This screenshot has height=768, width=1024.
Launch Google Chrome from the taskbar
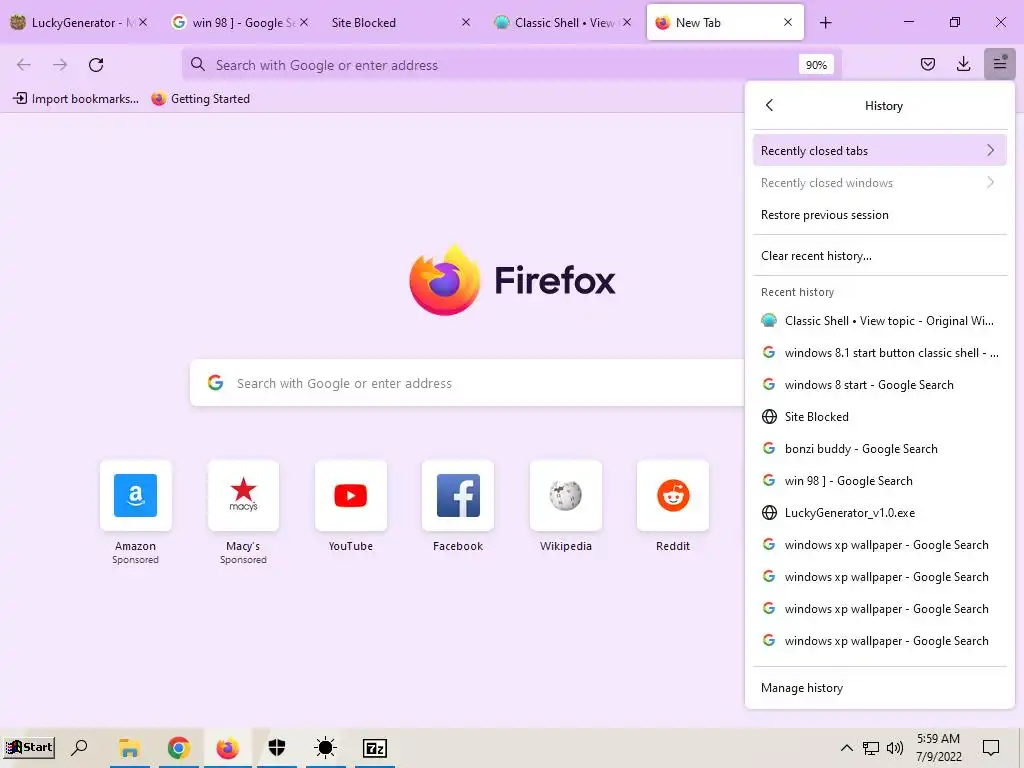pyautogui.click(x=178, y=748)
